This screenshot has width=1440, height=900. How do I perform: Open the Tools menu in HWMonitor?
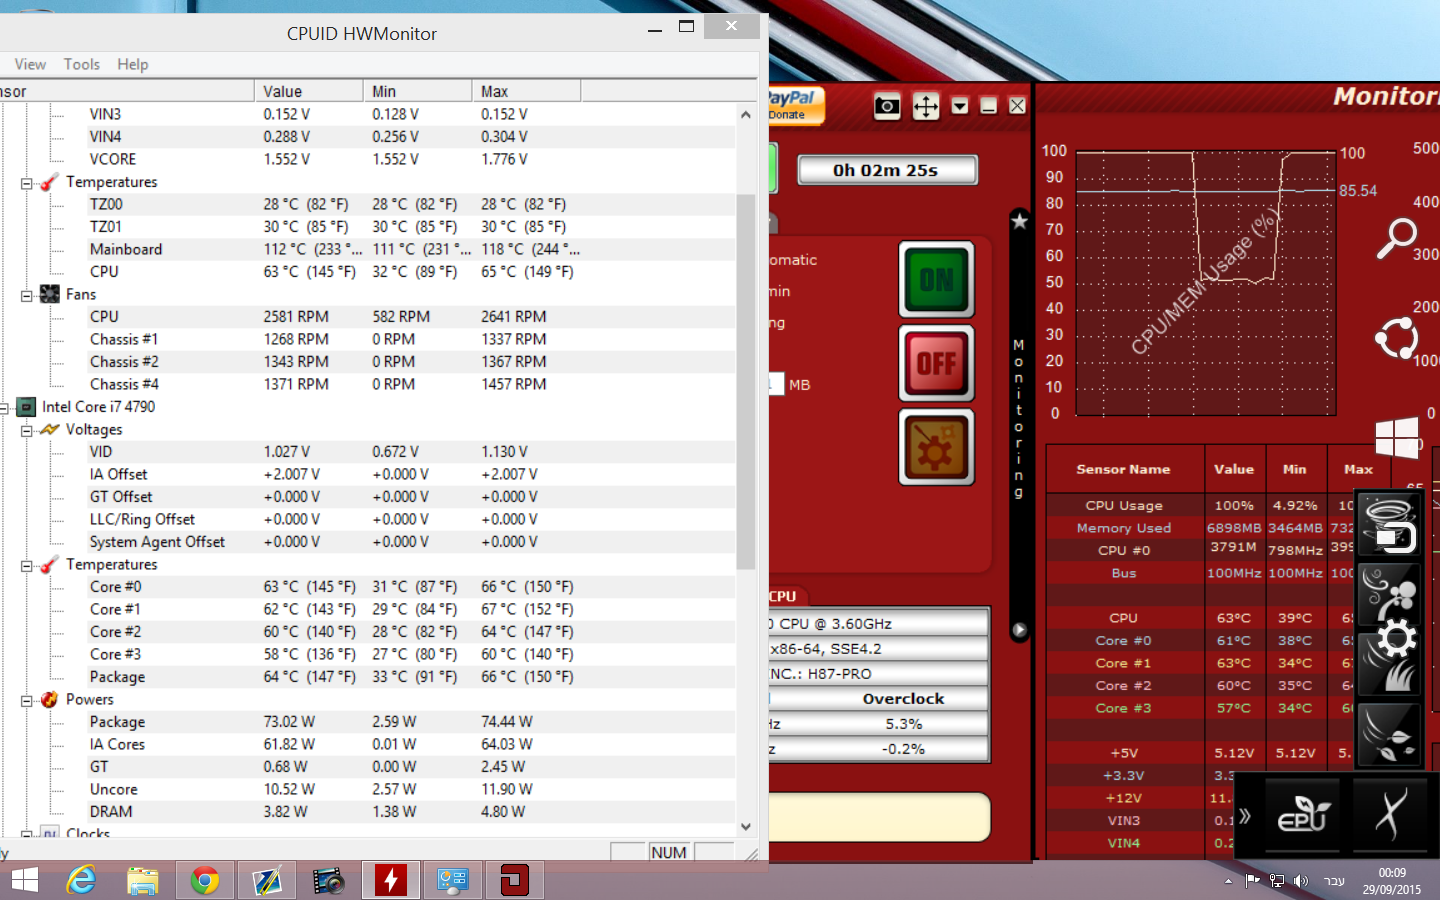[82, 64]
